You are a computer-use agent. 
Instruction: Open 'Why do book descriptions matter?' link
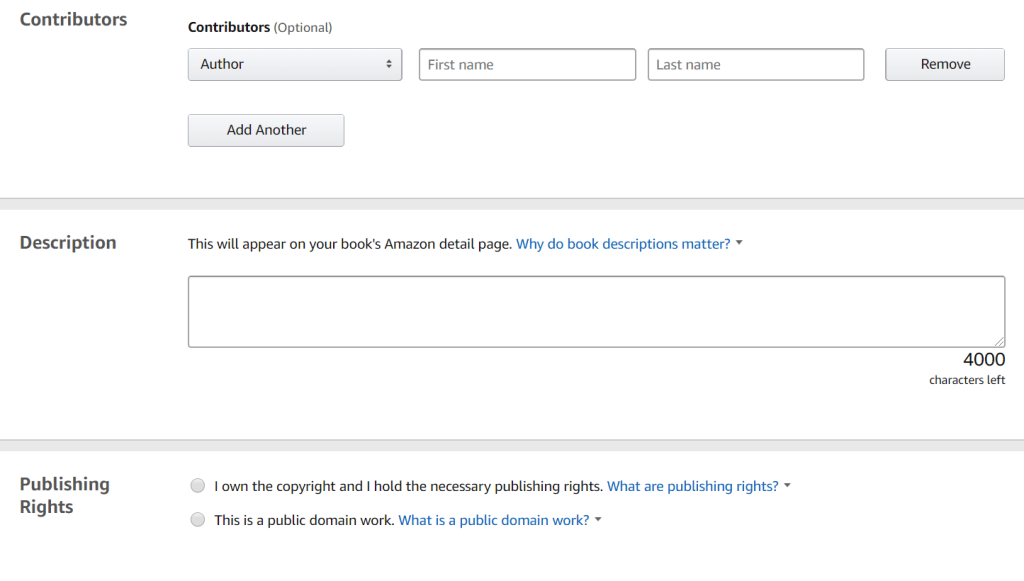(623, 244)
